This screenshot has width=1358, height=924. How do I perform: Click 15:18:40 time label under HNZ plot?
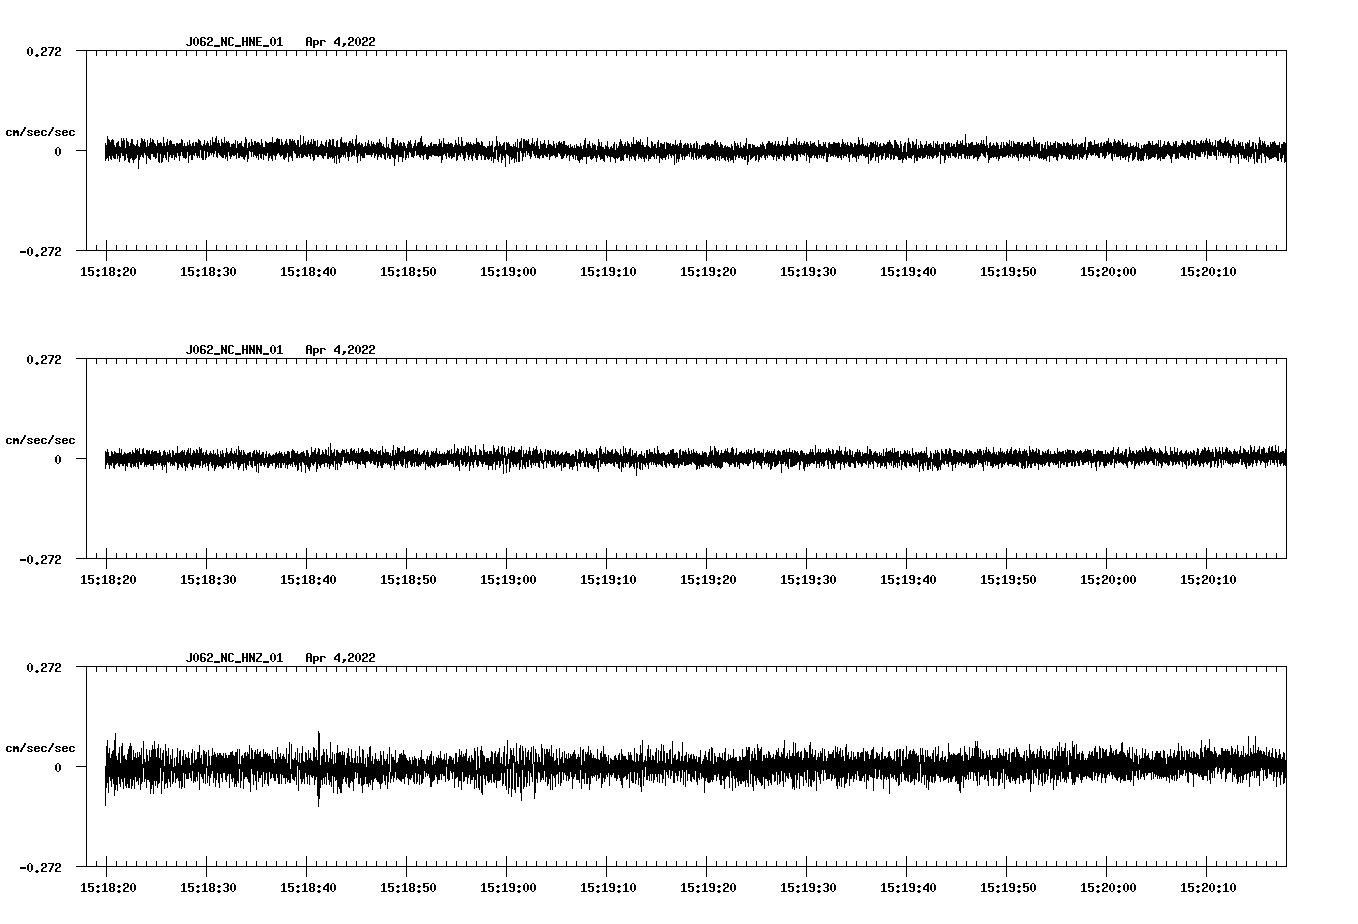pos(308,888)
